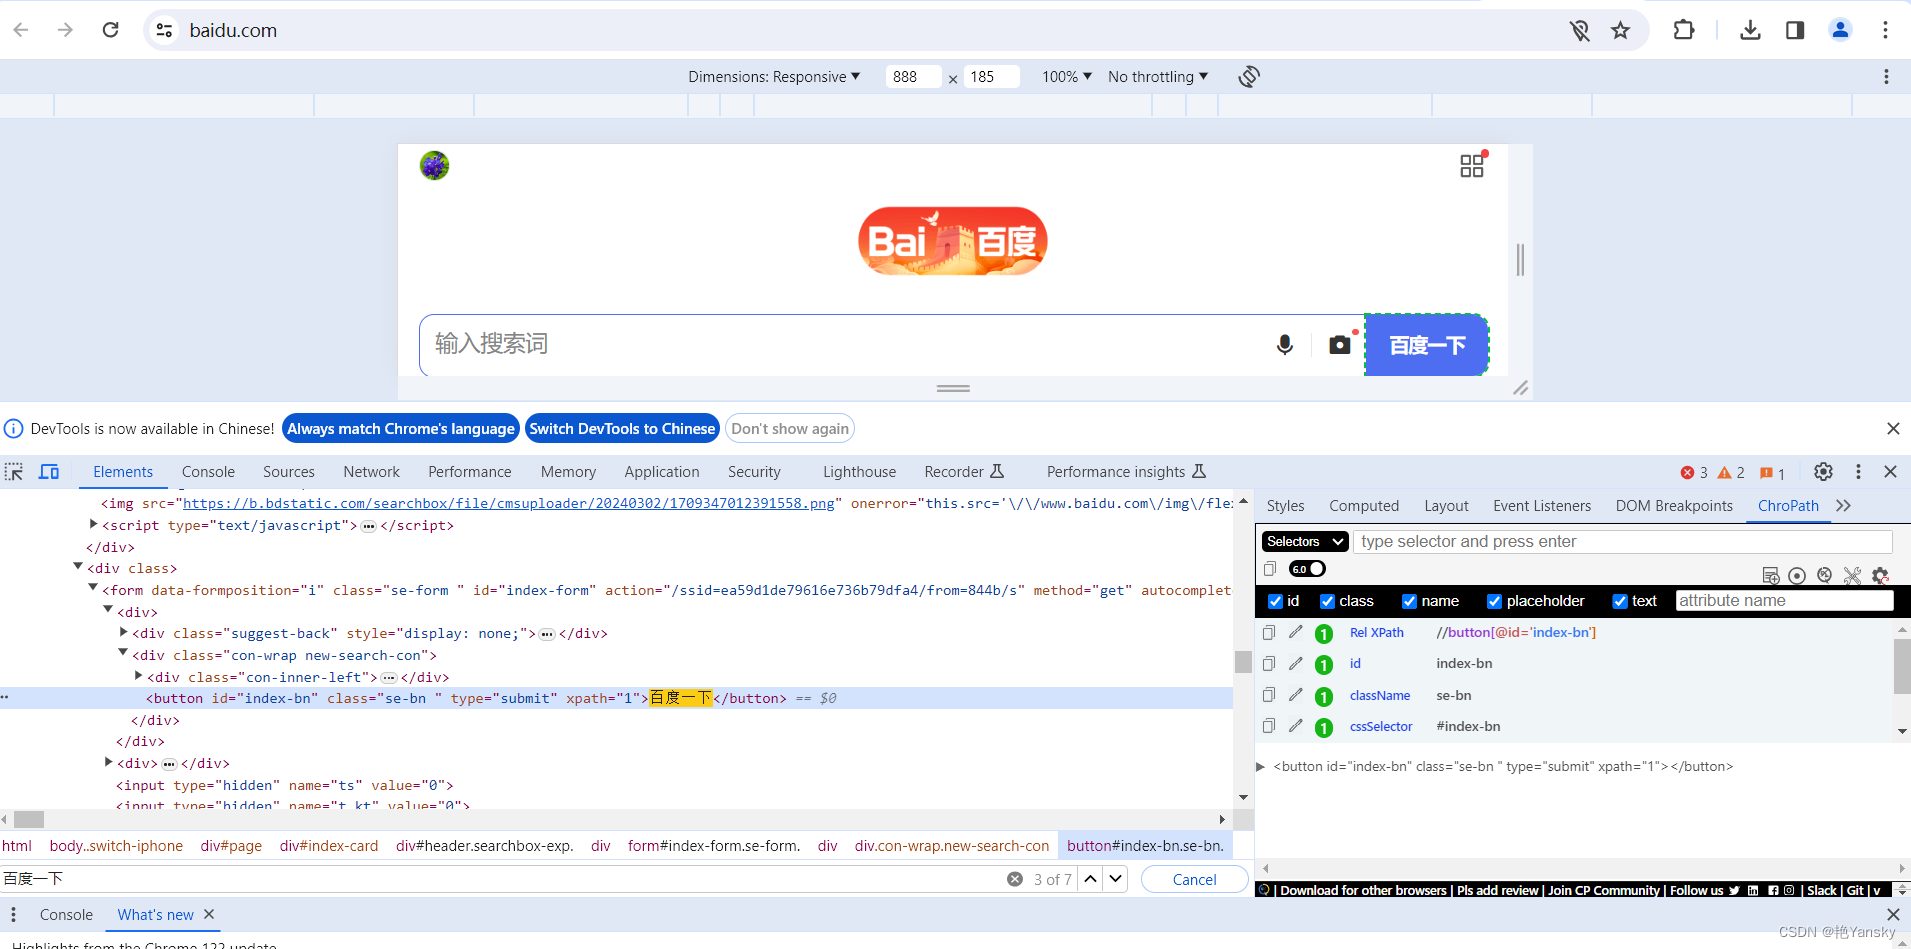Open ChroPath settings gear icon

[1880, 575]
